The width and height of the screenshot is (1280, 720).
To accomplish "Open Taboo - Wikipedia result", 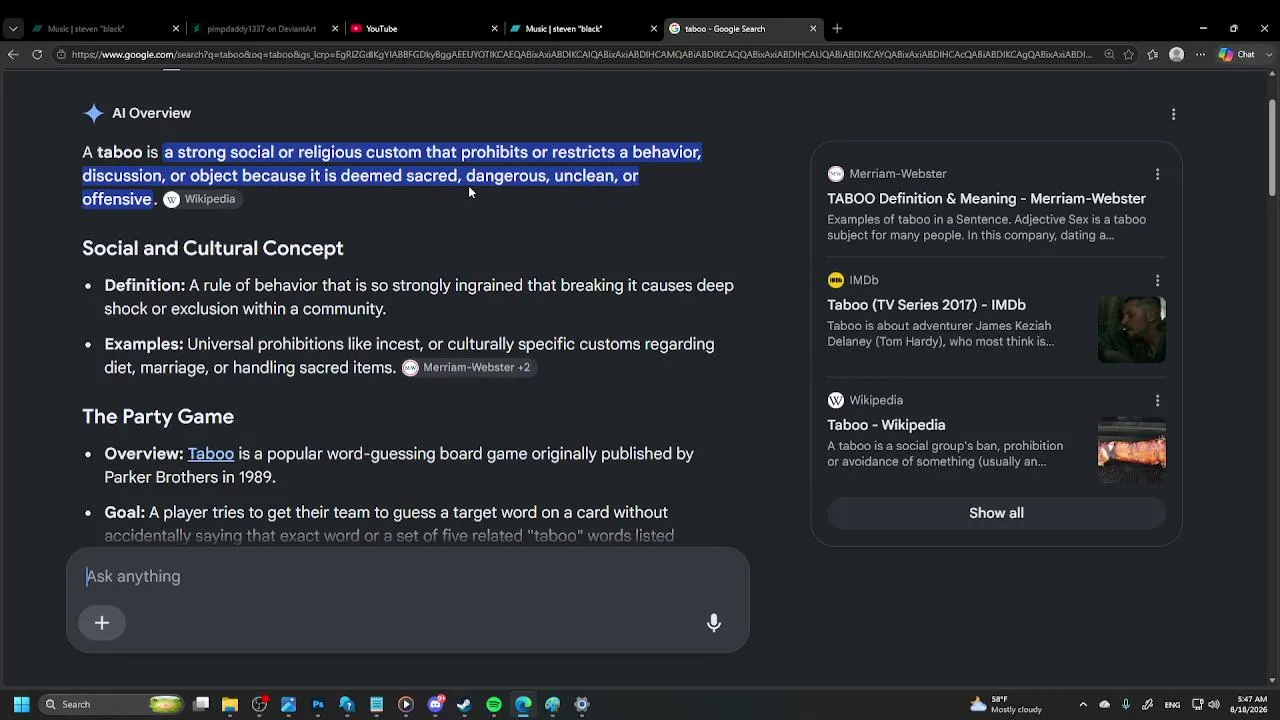I will (886, 425).
